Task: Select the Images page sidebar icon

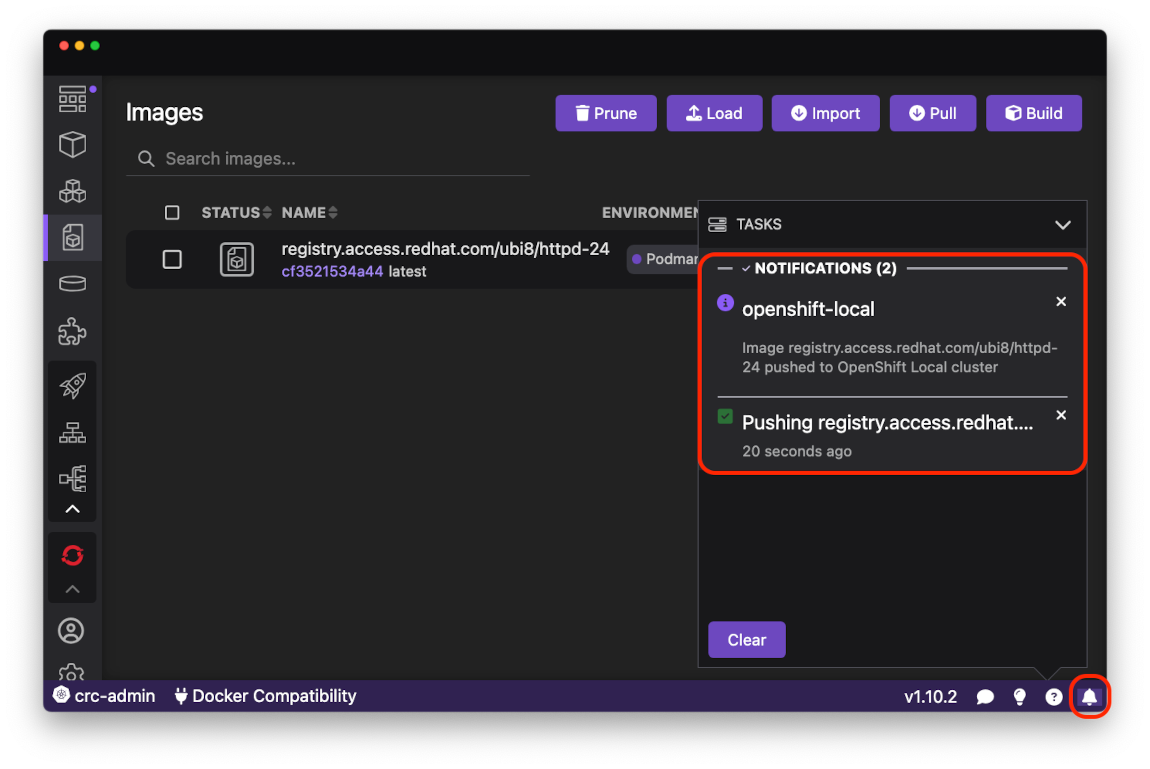Action: [x=73, y=238]
